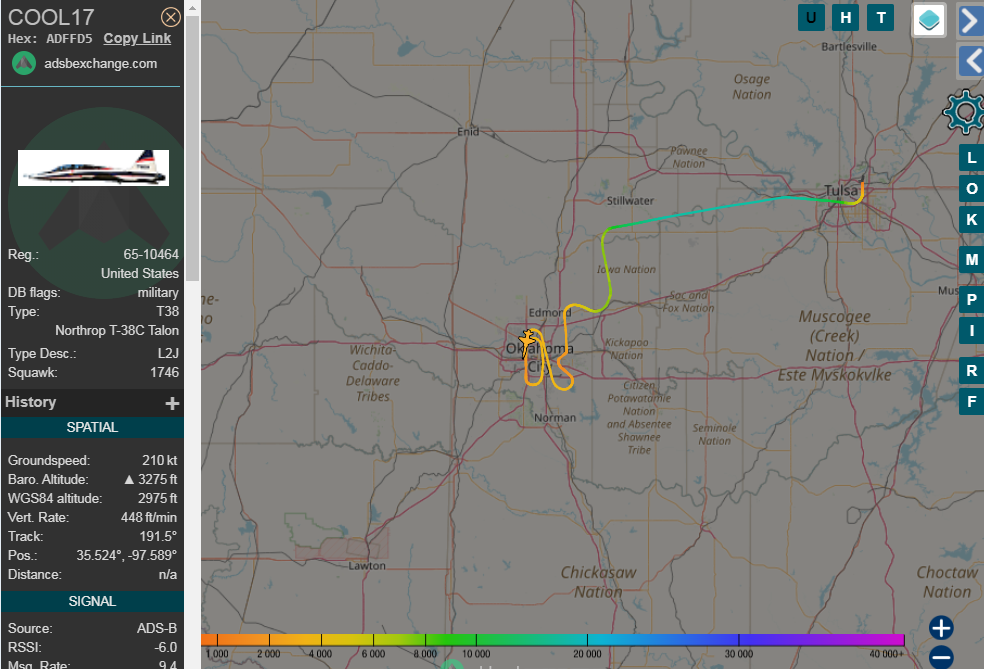This screenshot has width=984, height=669.
Task: Click the track value 191.5°
Action: (x=158, y=537)
